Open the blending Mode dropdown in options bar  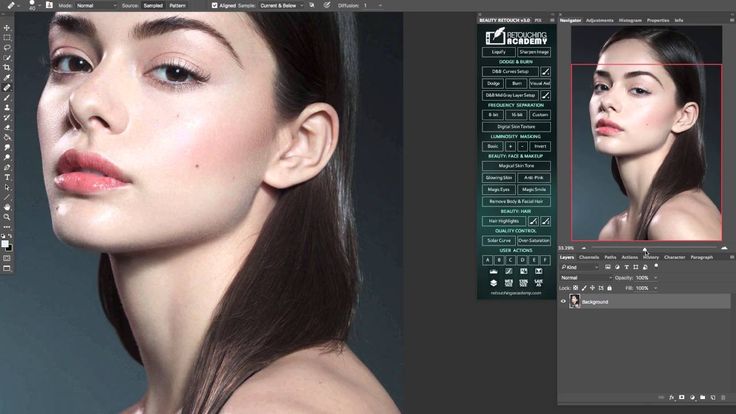pyautogui.click(x=96, y=6)
